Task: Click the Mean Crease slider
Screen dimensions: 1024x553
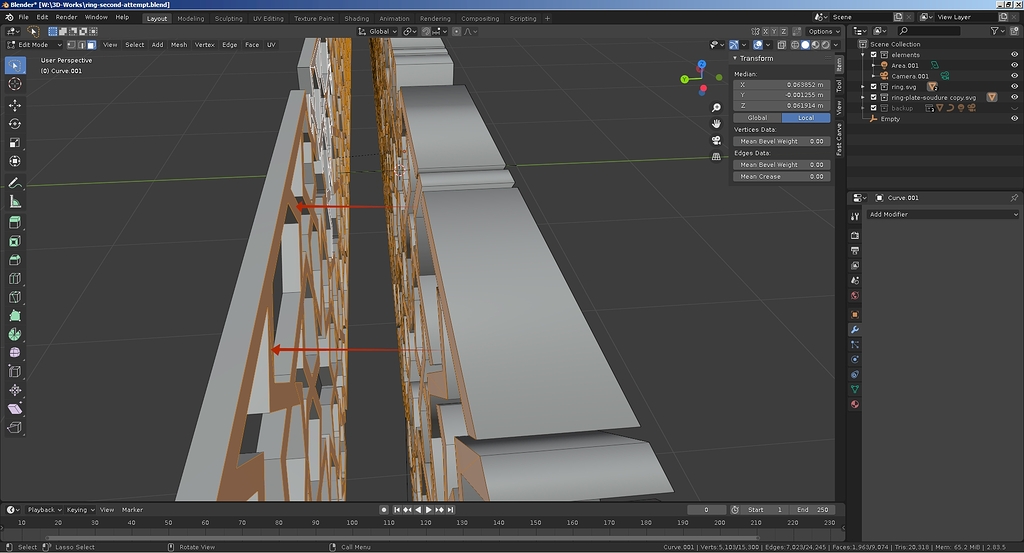Action: [782, 177]
